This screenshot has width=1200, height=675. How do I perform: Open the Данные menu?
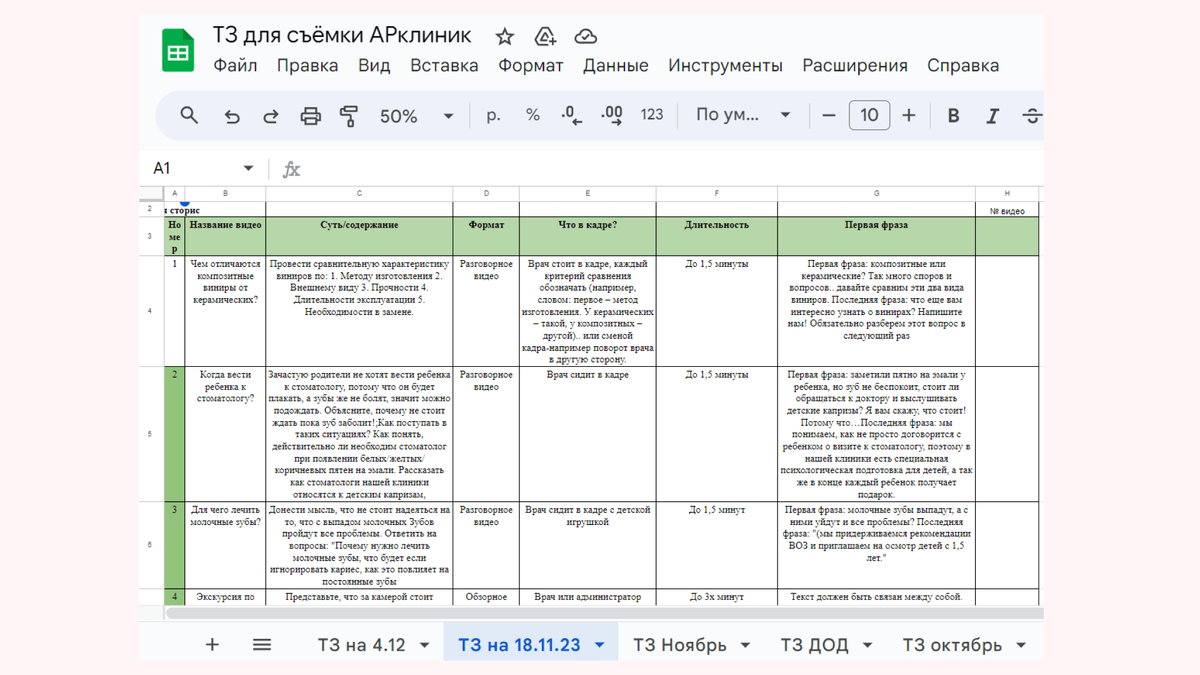pyautogui.click(x=617, y=64)
